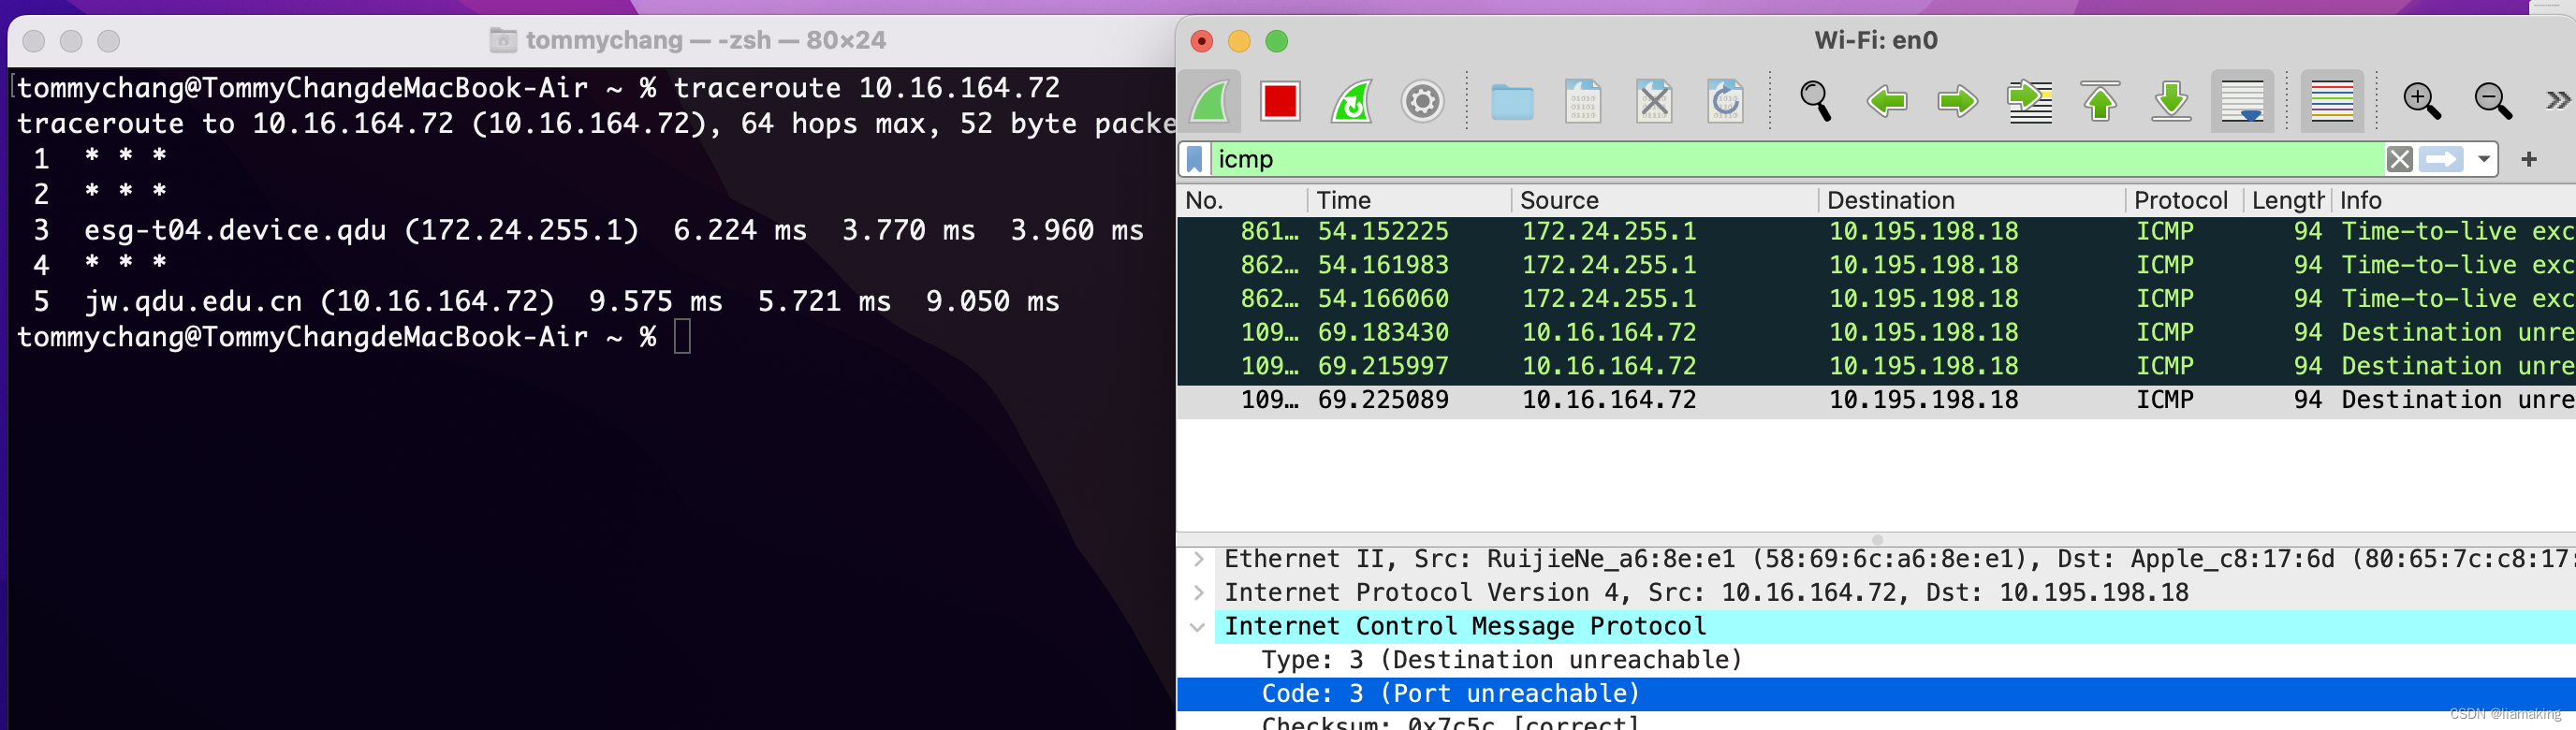Click terminal window title bar folder icon
Viewport: 2576px width, 730px height.
(x=503, y=40)
